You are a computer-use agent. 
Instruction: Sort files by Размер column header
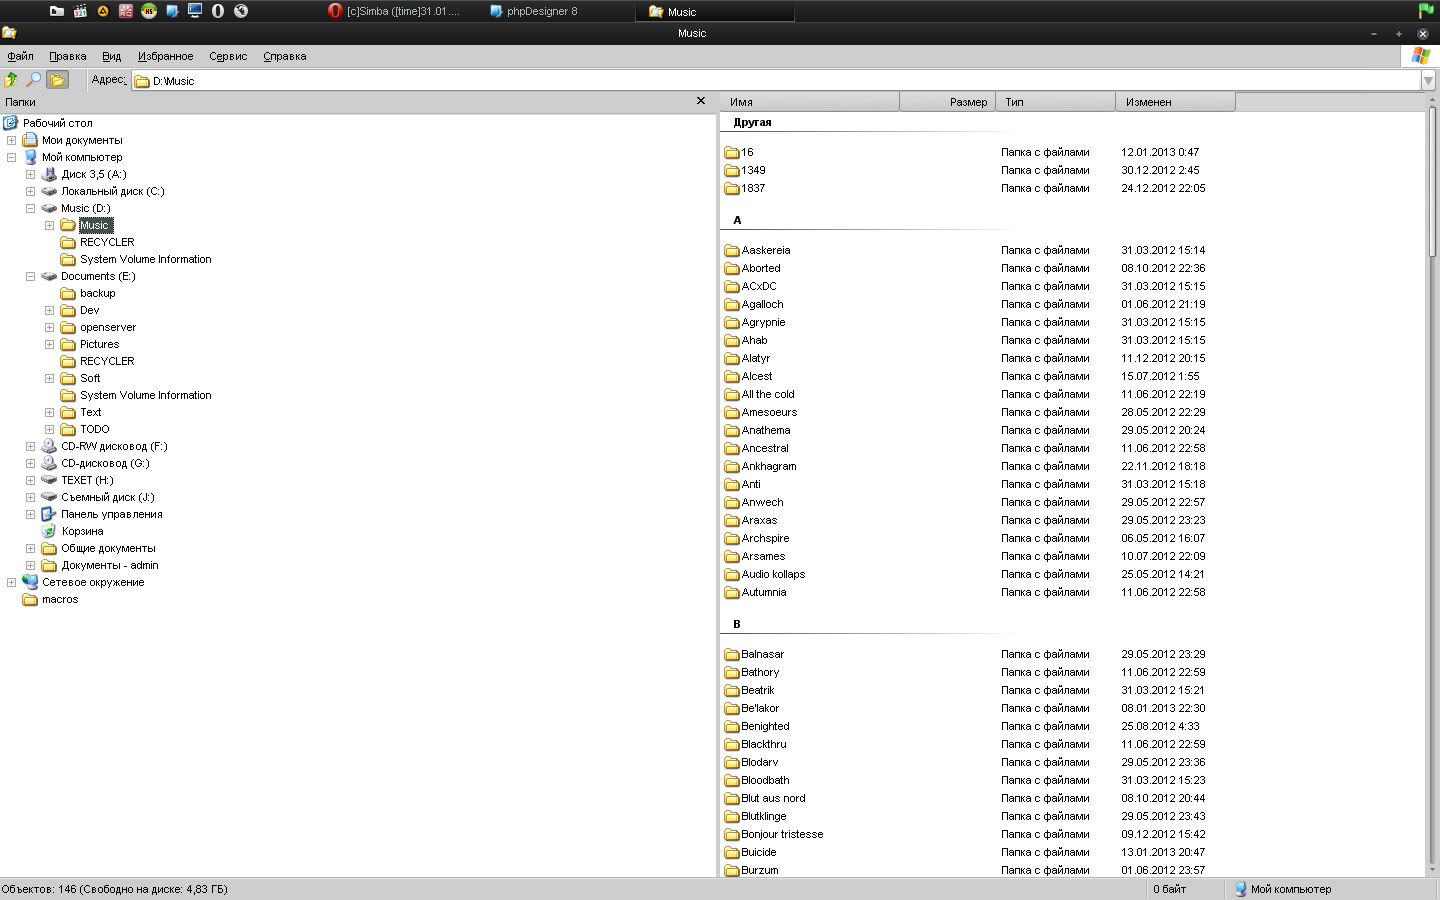[x=947, y=102]
